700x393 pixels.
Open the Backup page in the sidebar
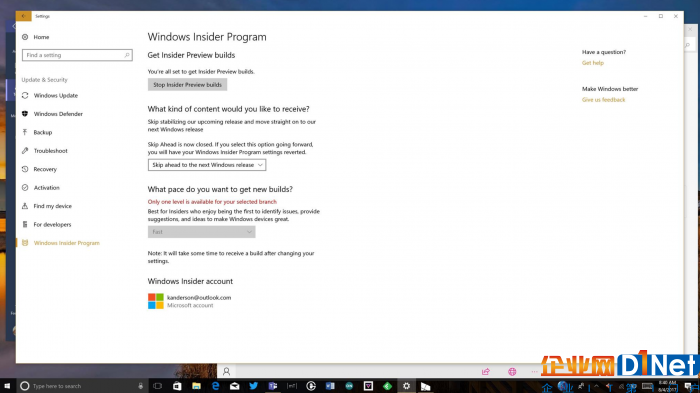pyautogui.click(x=37, y=132)
